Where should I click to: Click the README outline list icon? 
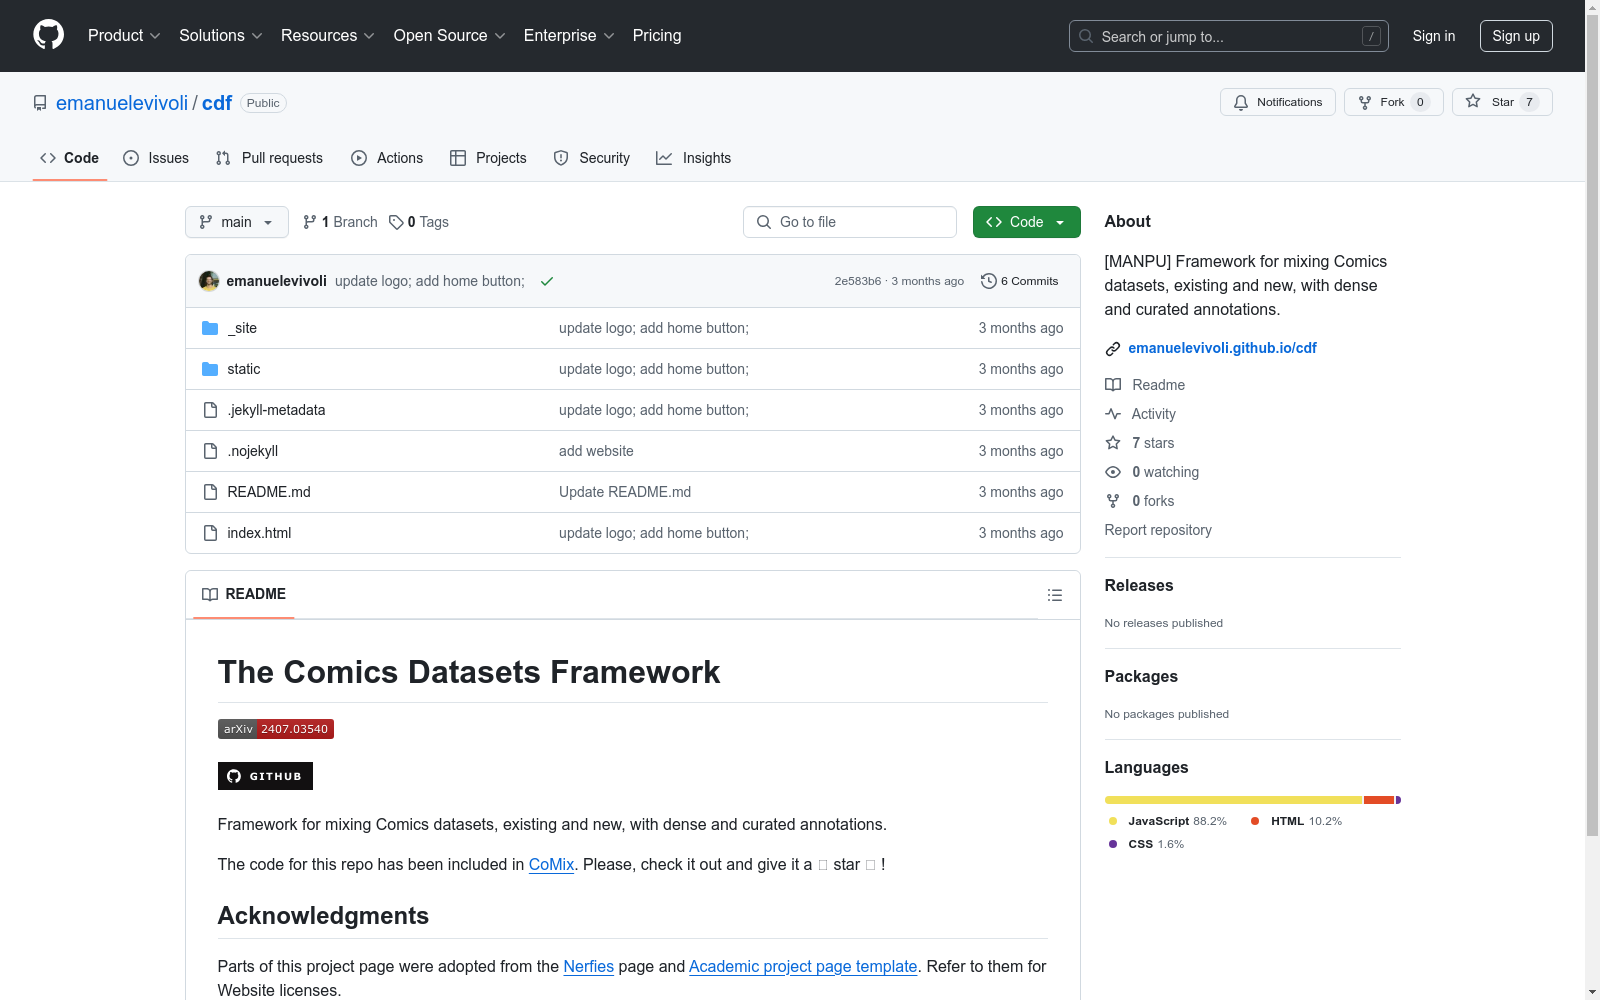click(1054, 595)
